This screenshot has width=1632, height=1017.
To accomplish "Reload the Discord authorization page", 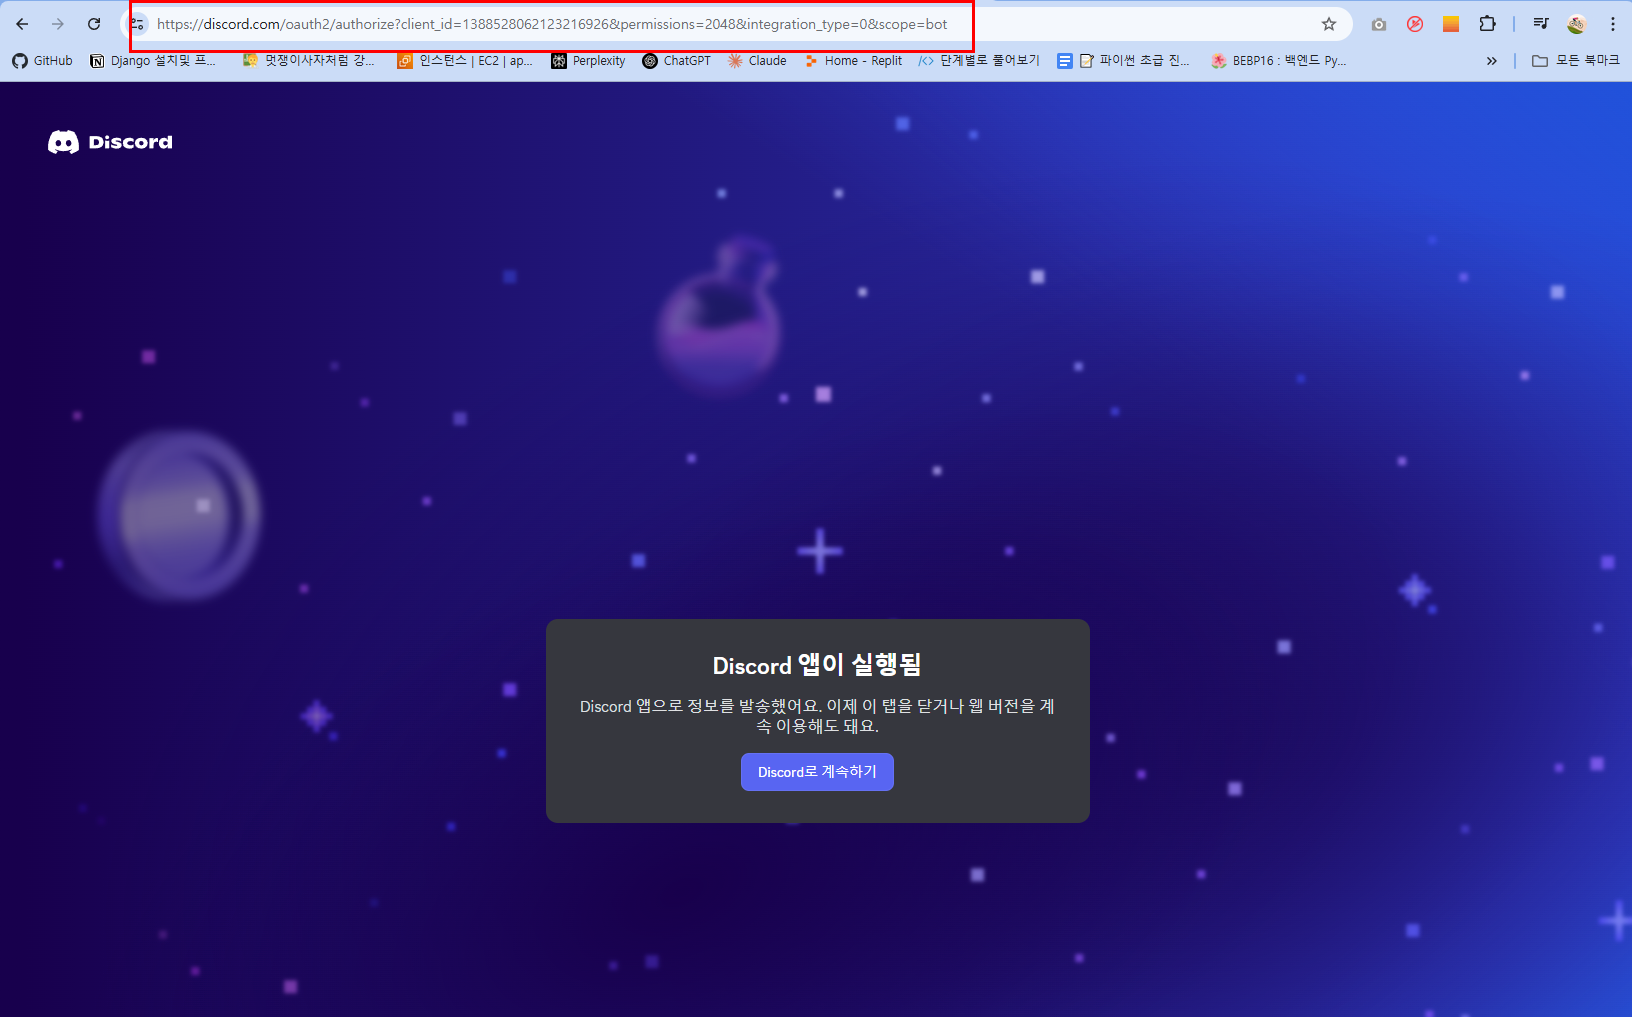I will (94, 24).
